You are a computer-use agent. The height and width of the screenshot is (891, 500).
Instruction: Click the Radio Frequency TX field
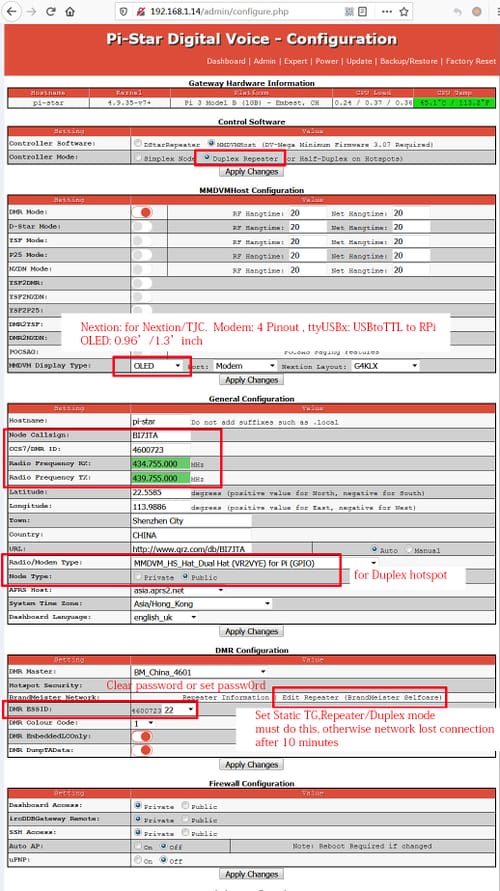click(161, 478)
